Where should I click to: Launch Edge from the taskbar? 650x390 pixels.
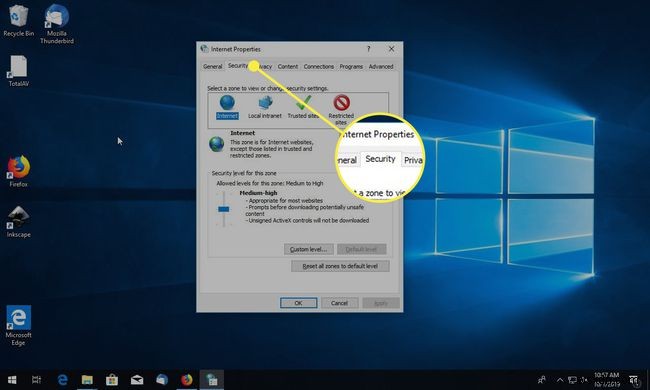pos(63,380)
